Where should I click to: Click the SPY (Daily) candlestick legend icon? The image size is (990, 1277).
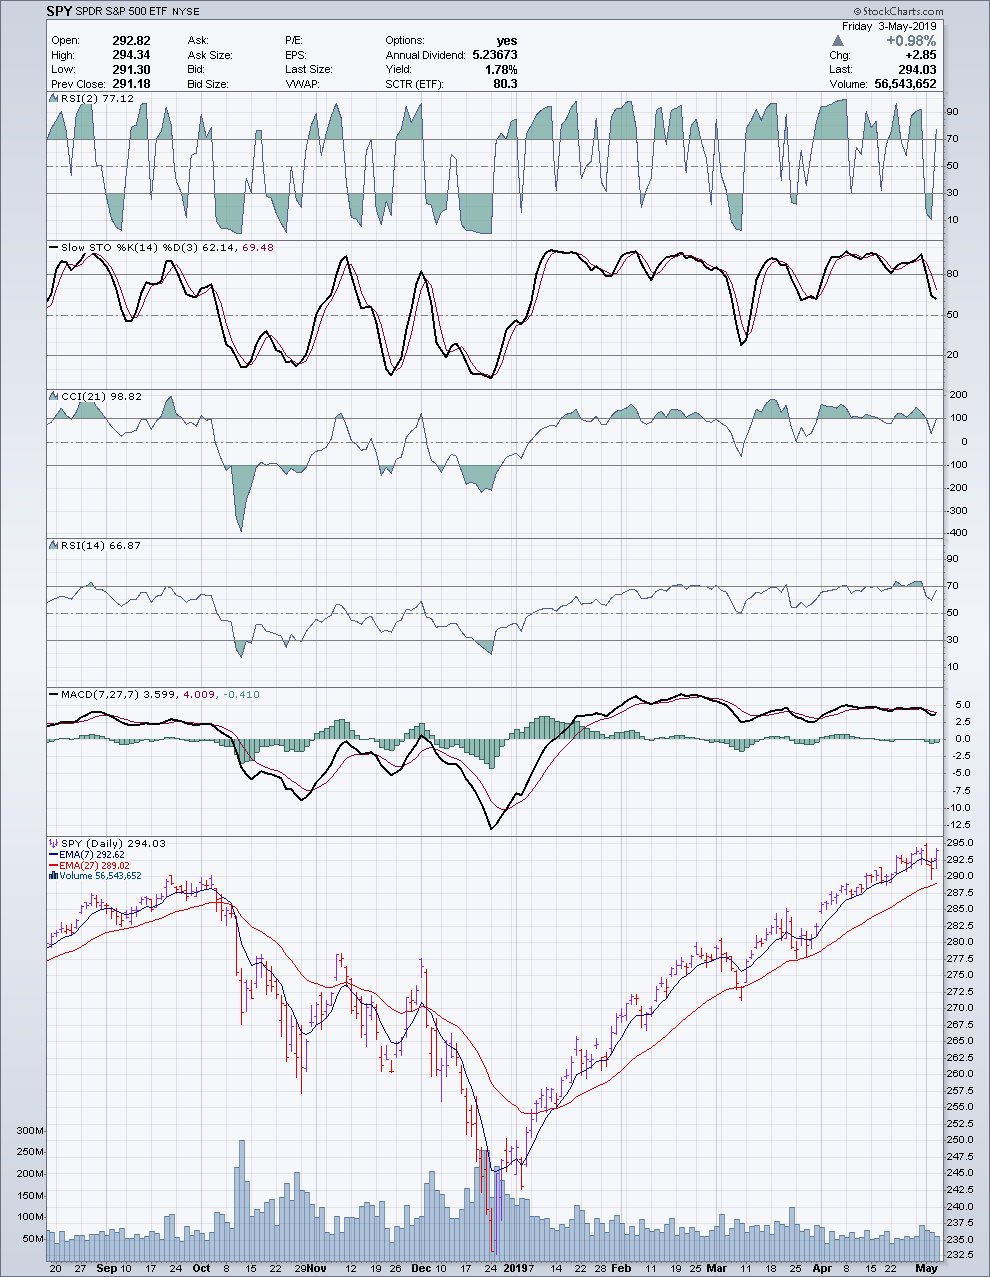click(x=54, y=843)
